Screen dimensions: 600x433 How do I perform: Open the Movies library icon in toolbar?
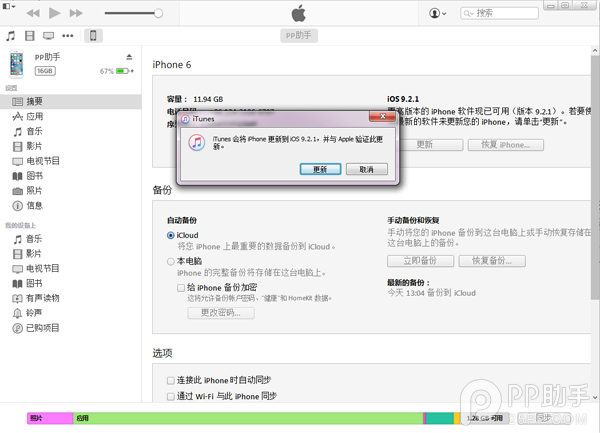pyautogui.click(x=29, y=36)
